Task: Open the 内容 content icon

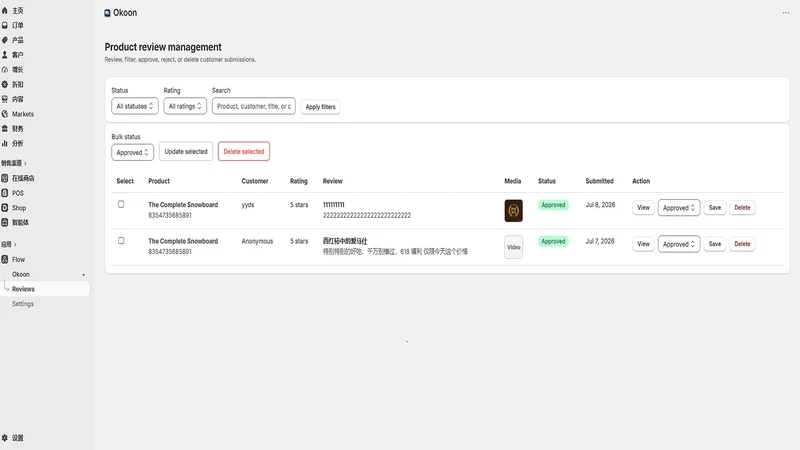Action: [5, 99]
